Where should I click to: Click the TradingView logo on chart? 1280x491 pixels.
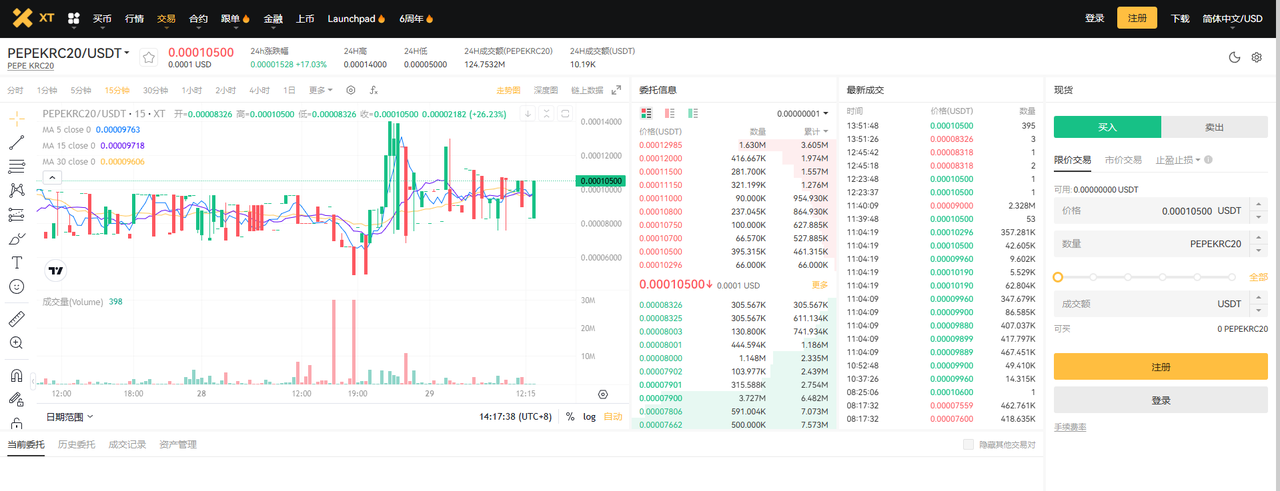(55, 270)
